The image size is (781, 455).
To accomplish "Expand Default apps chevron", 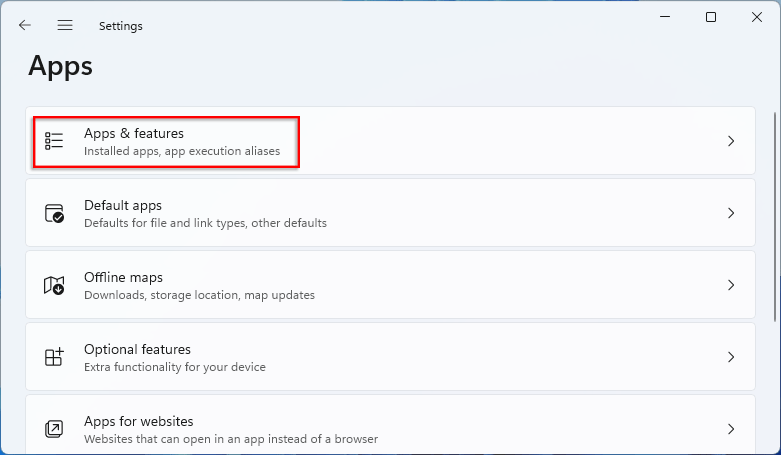I will (731, 213).
